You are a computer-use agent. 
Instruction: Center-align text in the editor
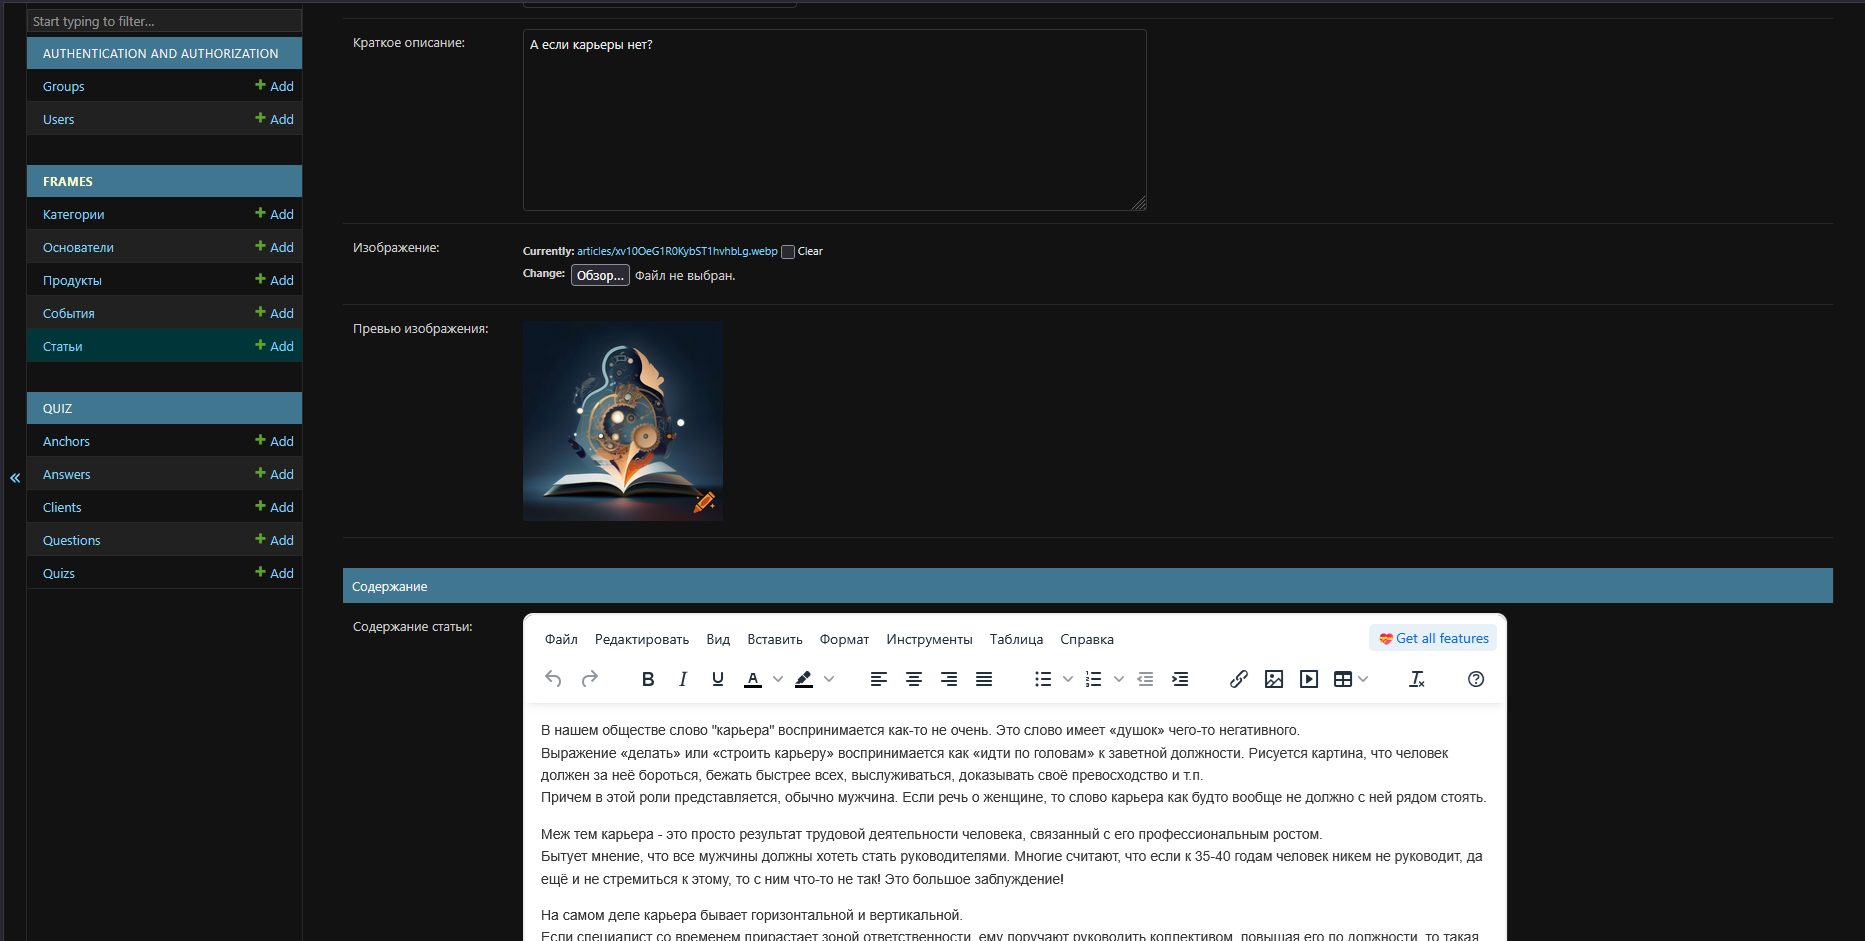point(913,679)
